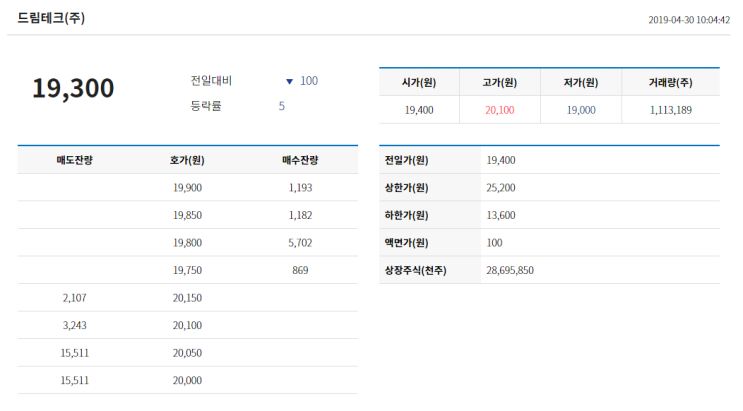Click the buy quantity 5,702
This screenshot has width=743, height=411.
[x=300, y=243]
